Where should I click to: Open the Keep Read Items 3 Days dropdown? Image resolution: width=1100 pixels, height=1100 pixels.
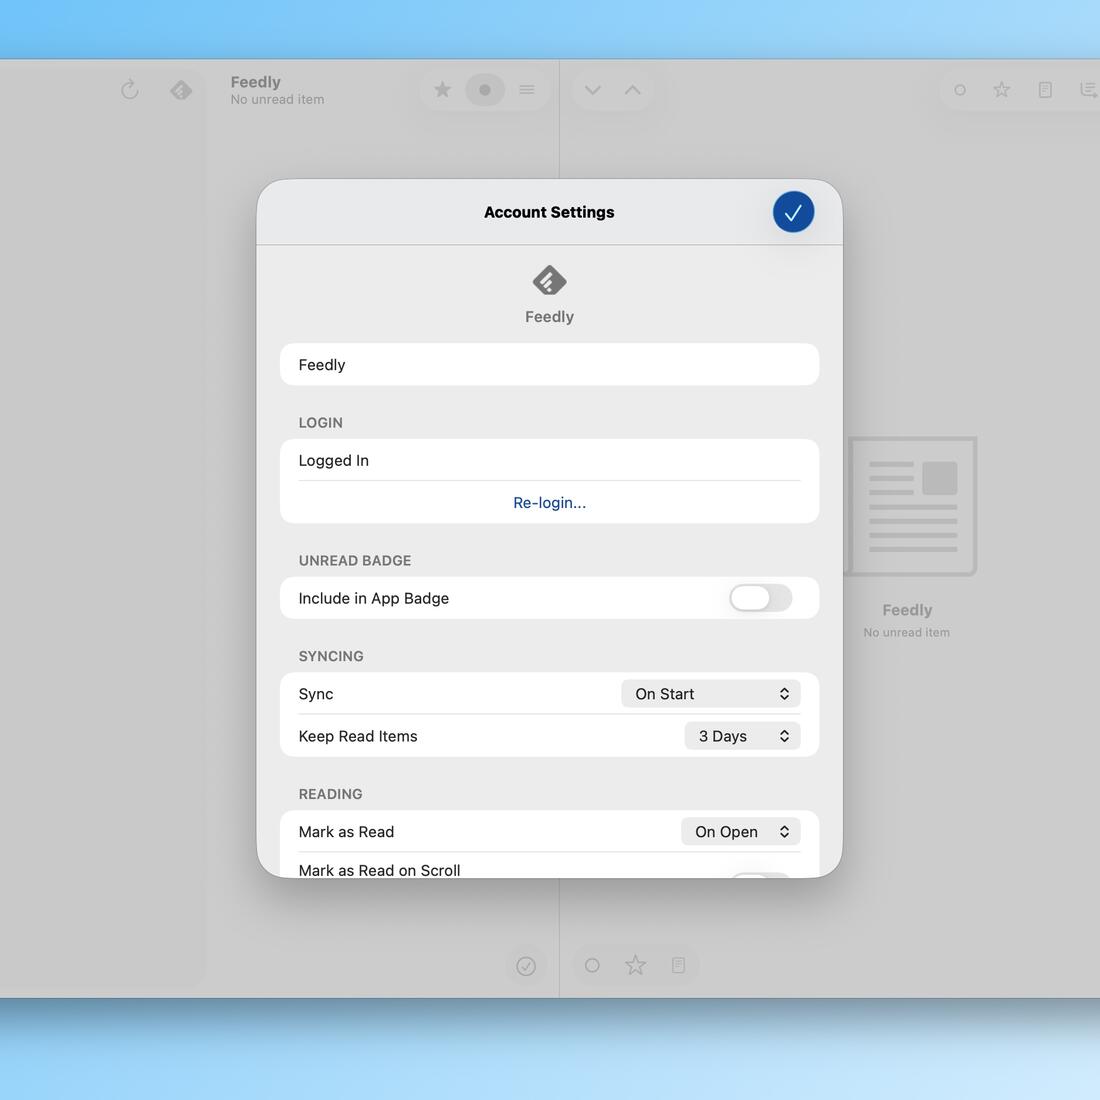(x=742, y=736)
